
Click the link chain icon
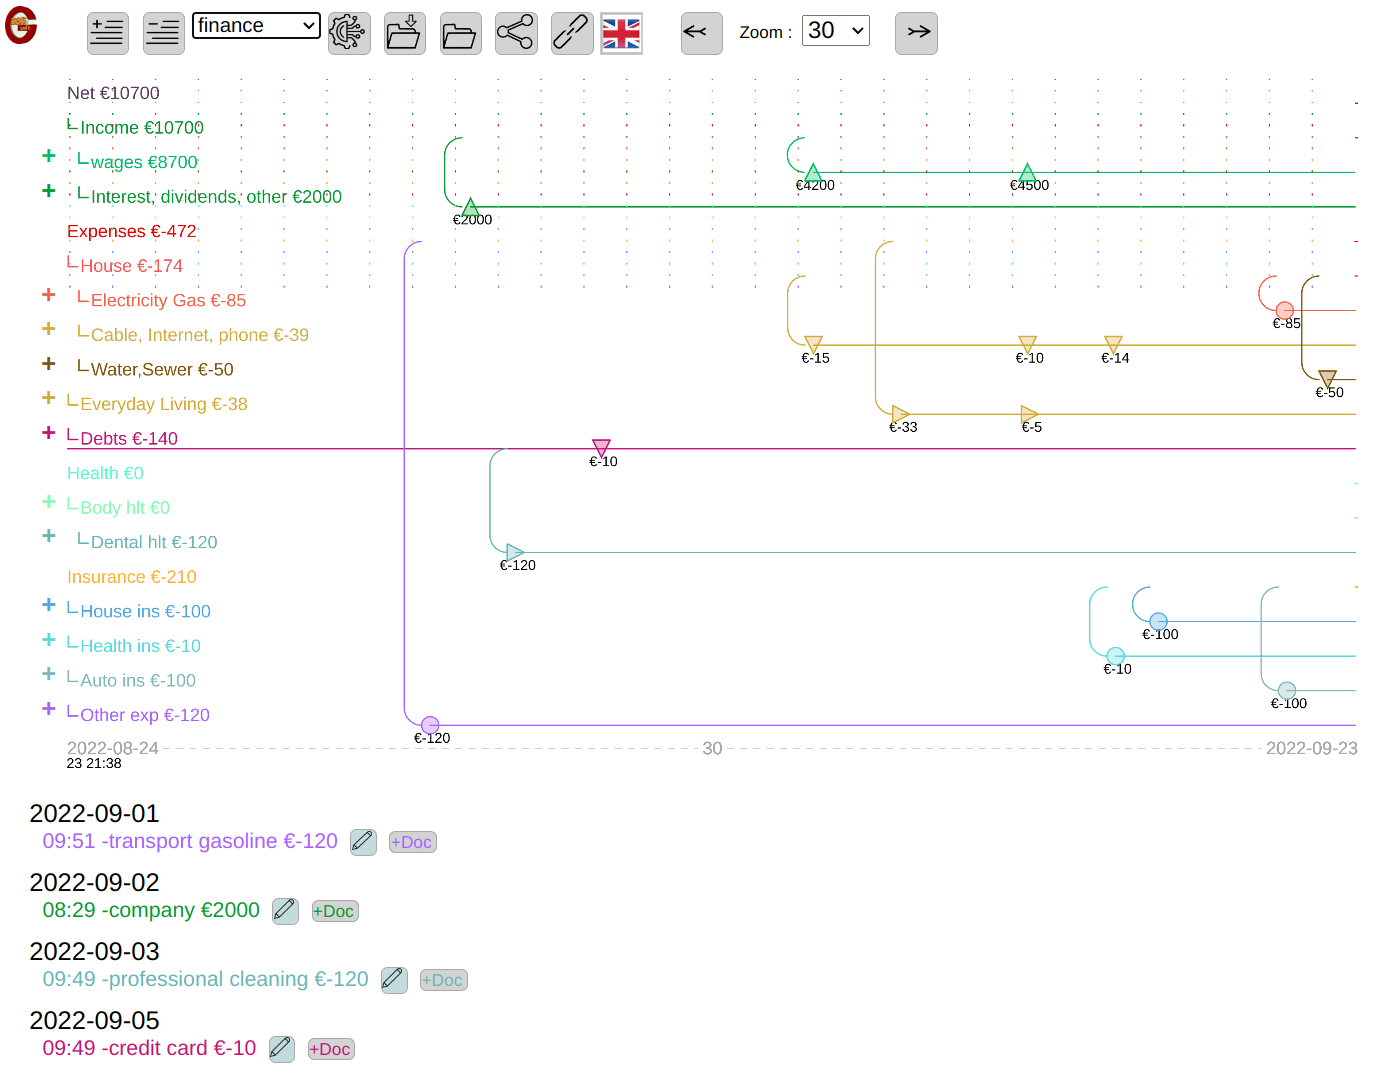(572, 33)
